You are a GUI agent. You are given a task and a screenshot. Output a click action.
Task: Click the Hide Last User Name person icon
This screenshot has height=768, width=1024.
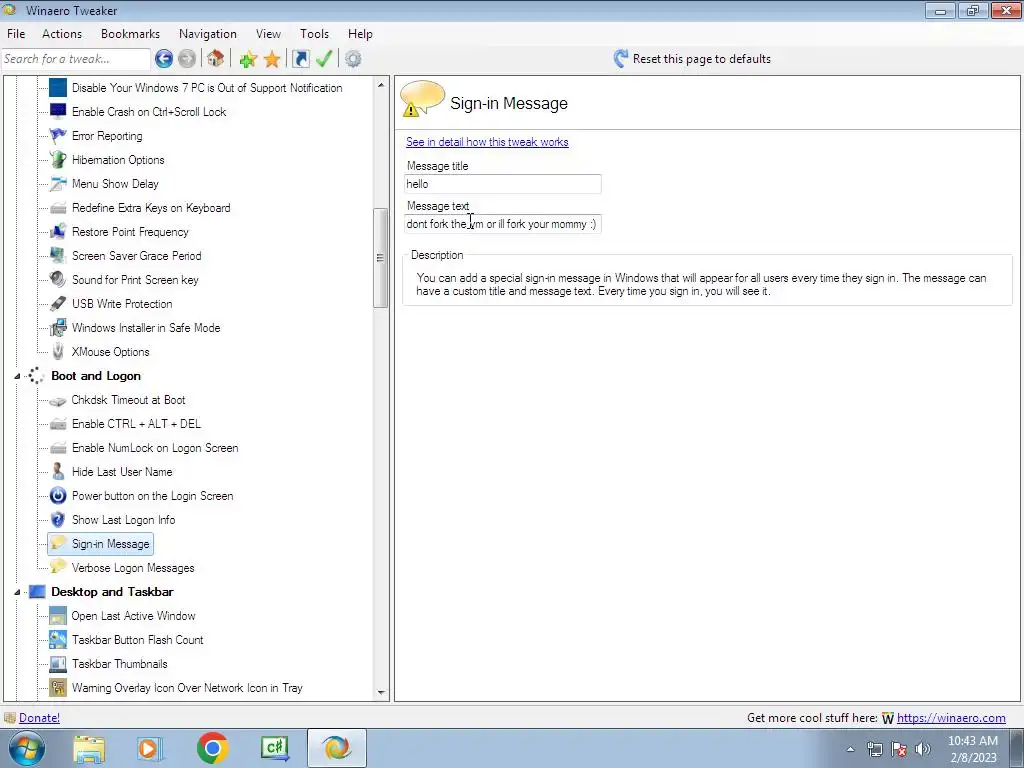click(58, 472)
